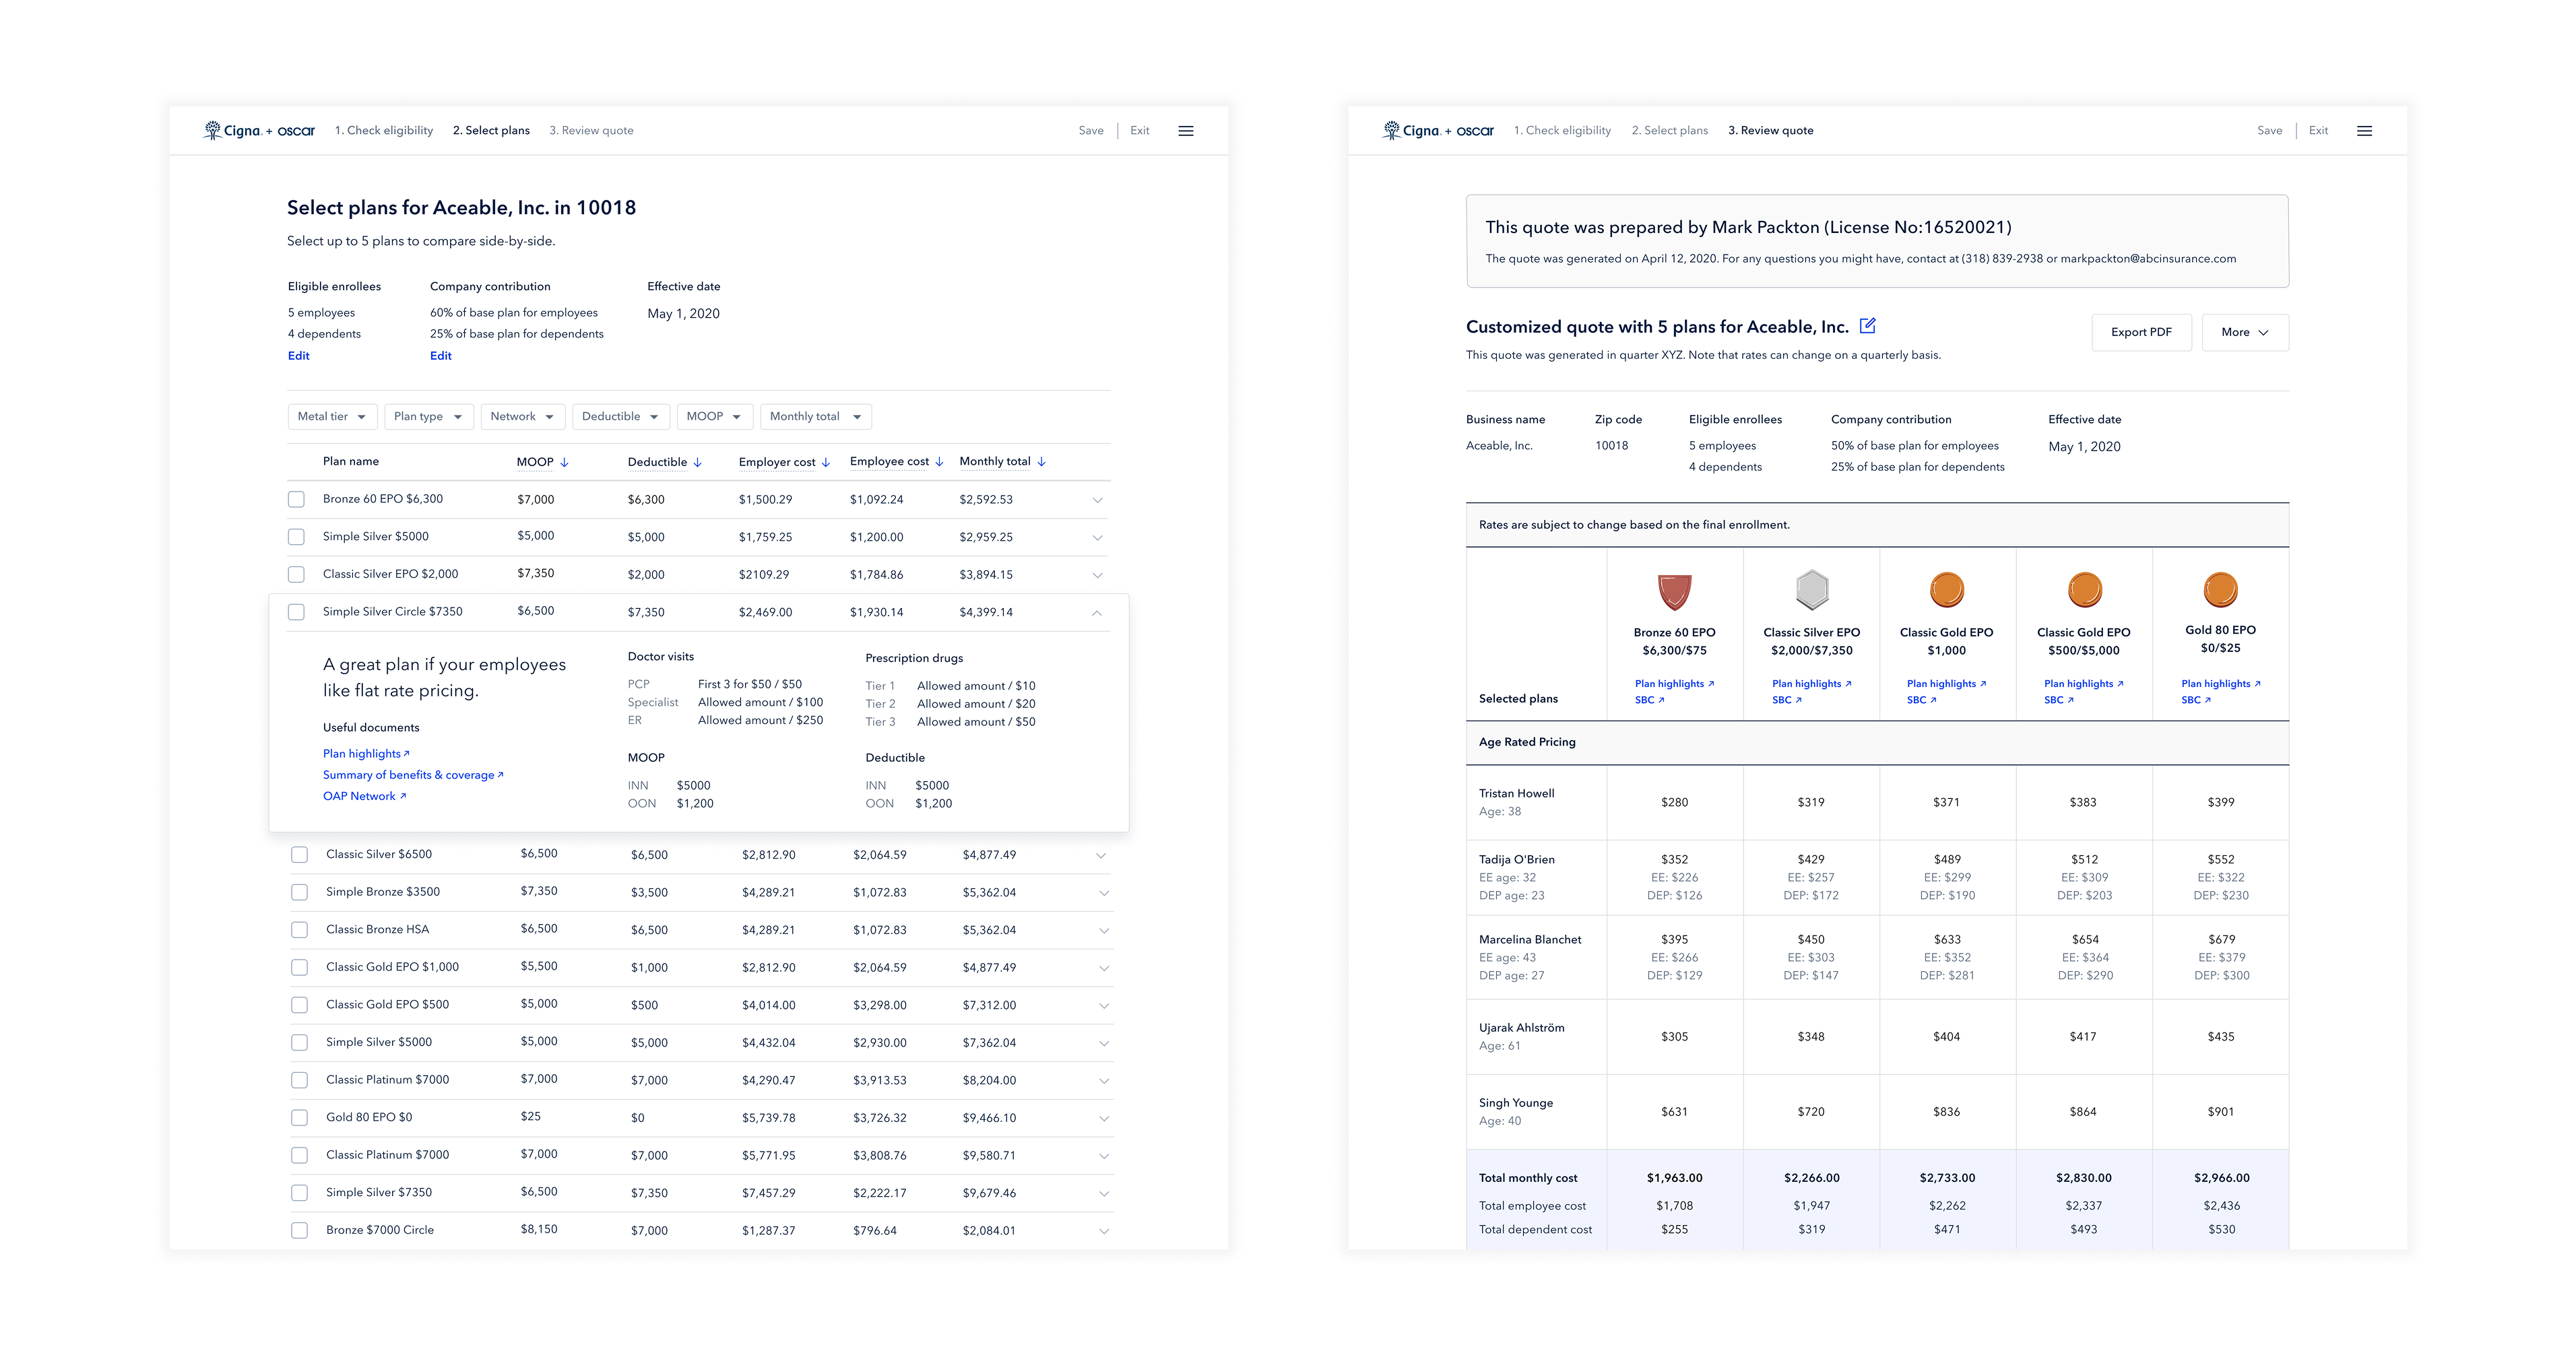Click the Classic Gold EPO $1,000 coin icon

click(1946, 590)
